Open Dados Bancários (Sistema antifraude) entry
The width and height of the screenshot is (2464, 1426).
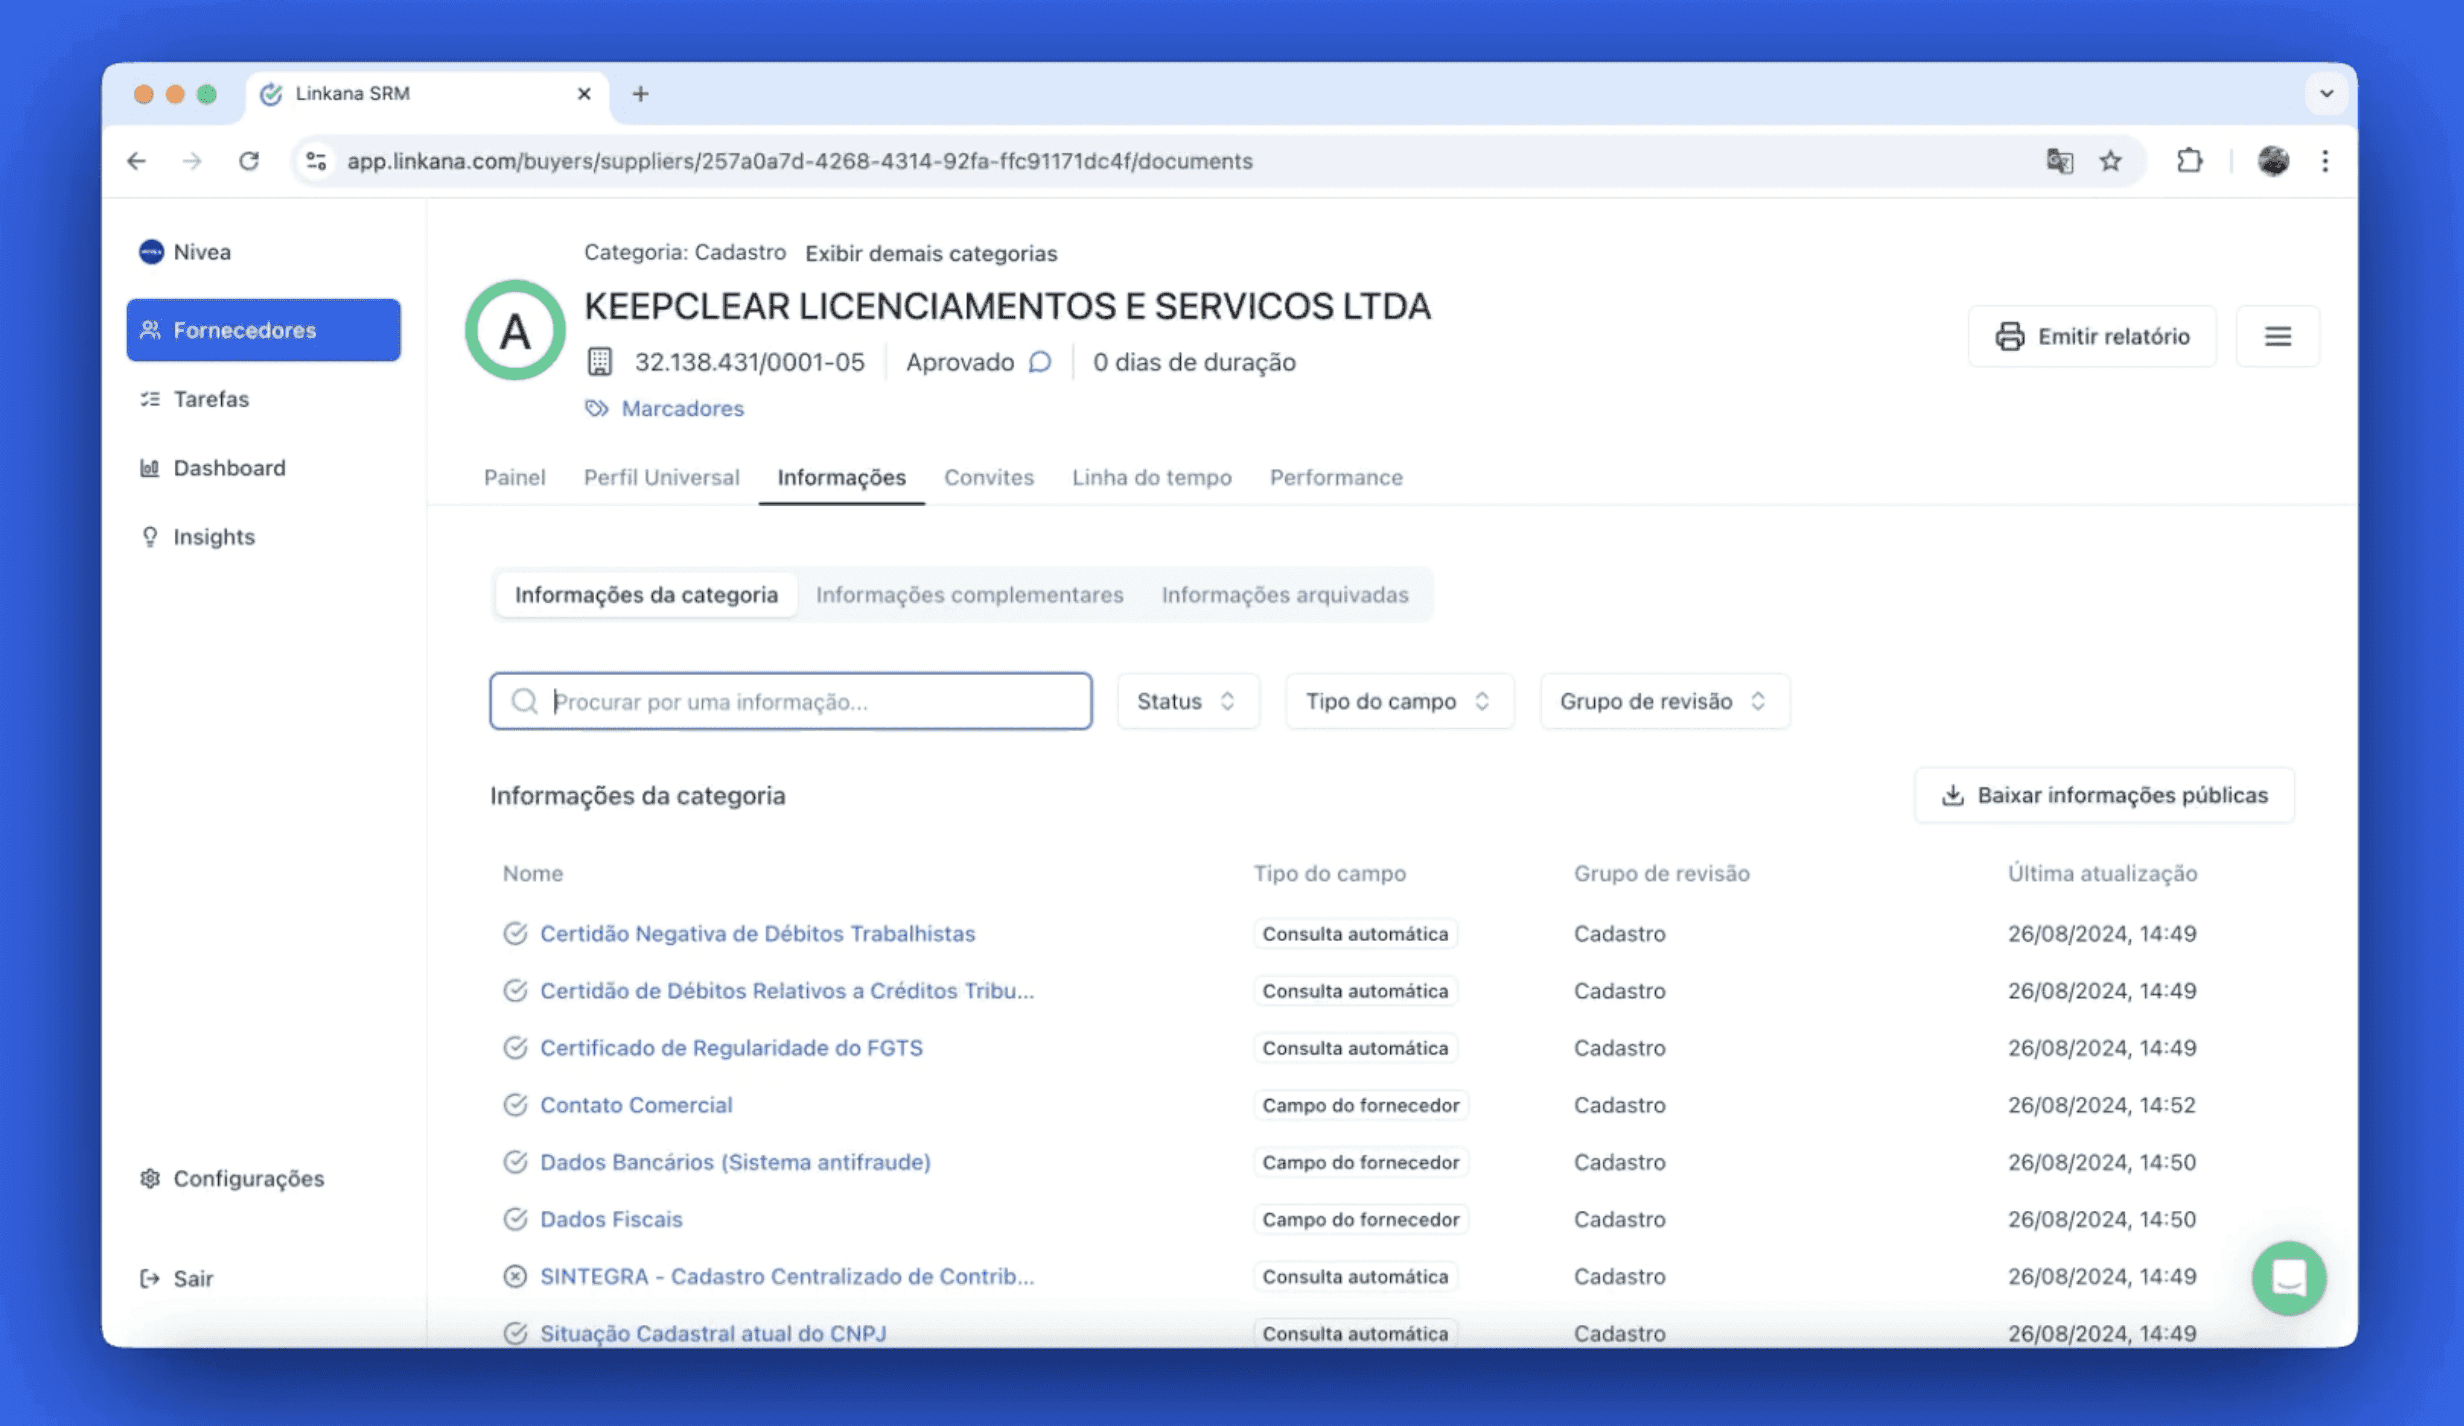[735, 1162]
